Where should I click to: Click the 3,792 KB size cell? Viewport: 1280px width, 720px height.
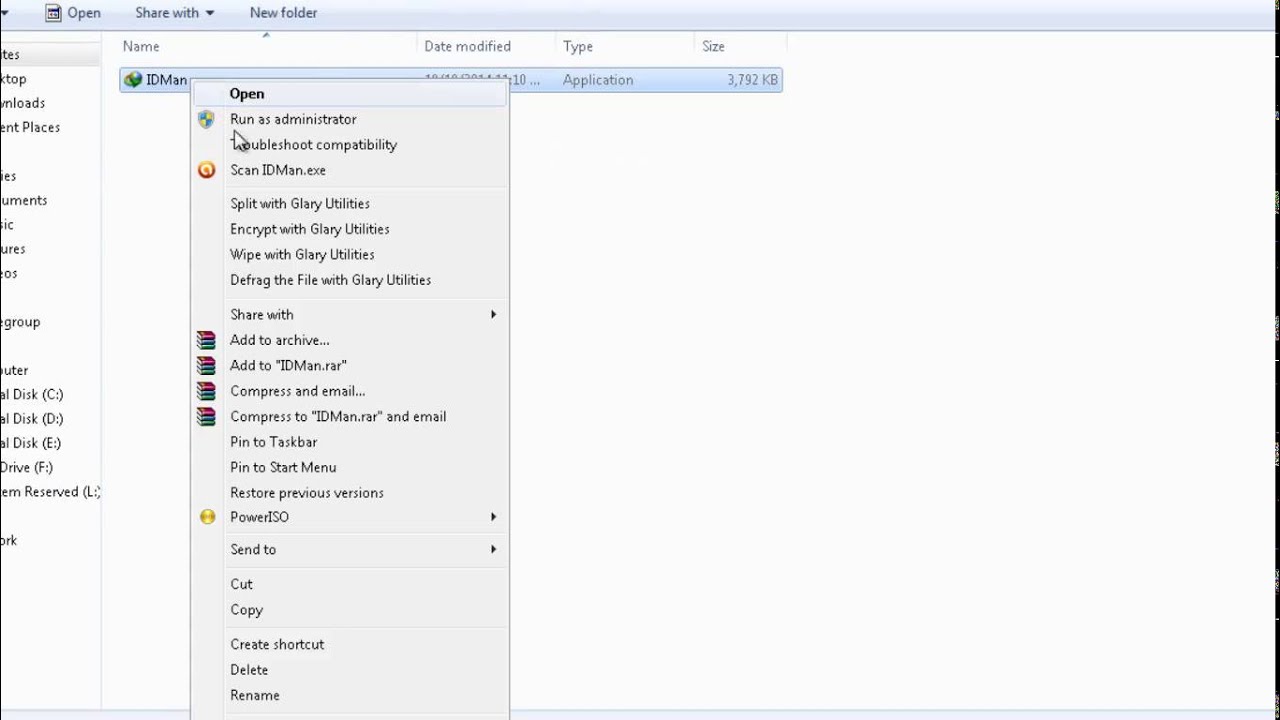(752, 80)
